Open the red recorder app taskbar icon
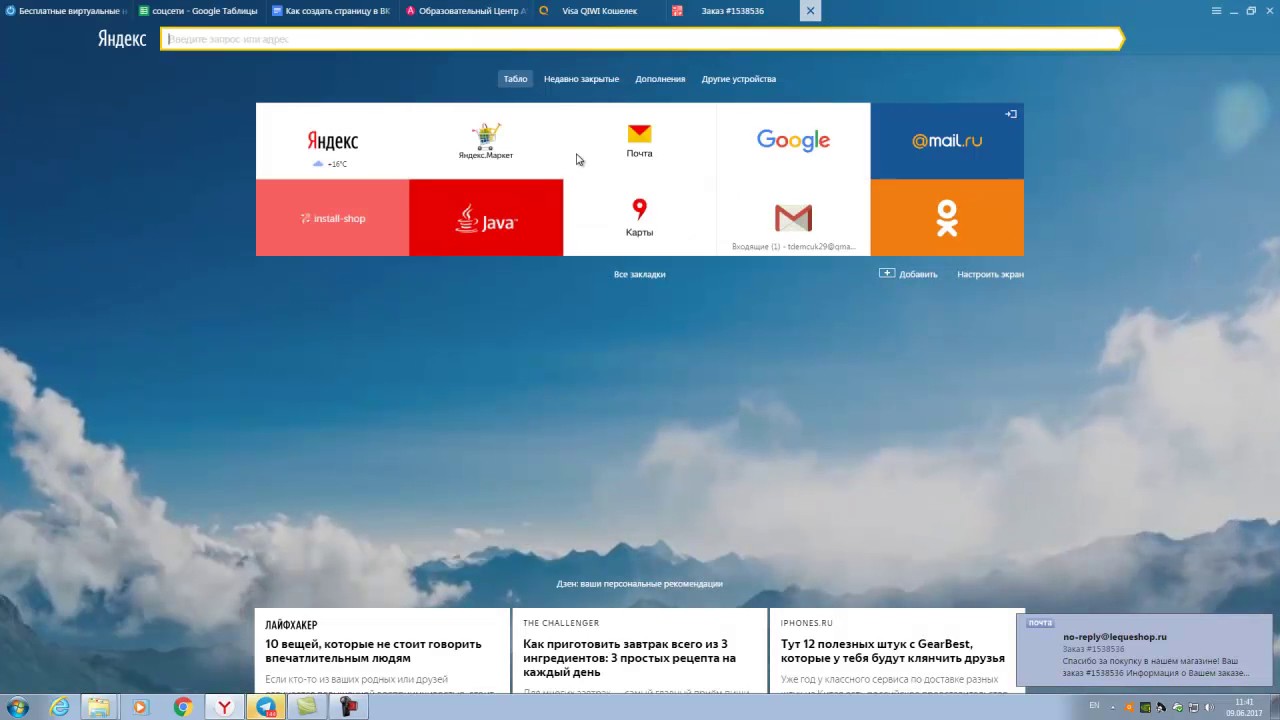 (x=348, y=707)
